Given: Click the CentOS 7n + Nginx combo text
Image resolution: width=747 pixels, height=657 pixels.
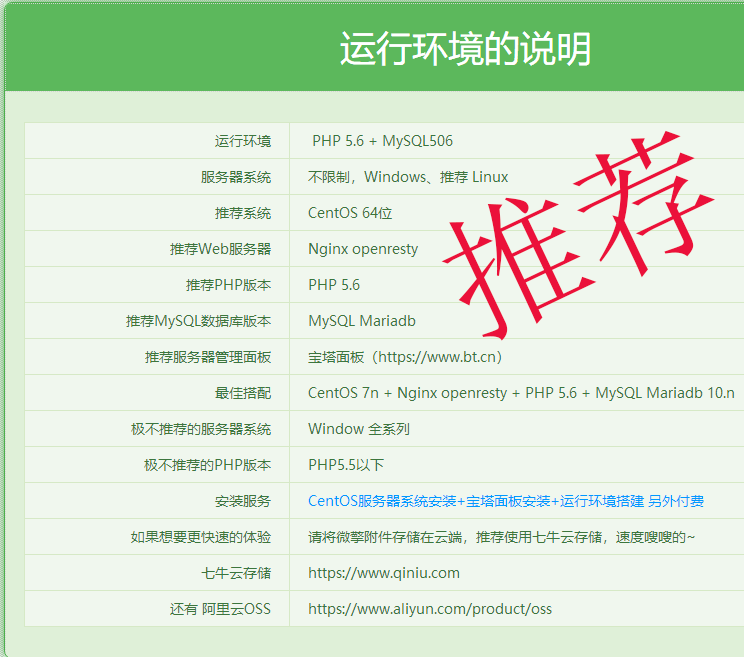Looking at the screenshot, I should [x=521, y=393].
